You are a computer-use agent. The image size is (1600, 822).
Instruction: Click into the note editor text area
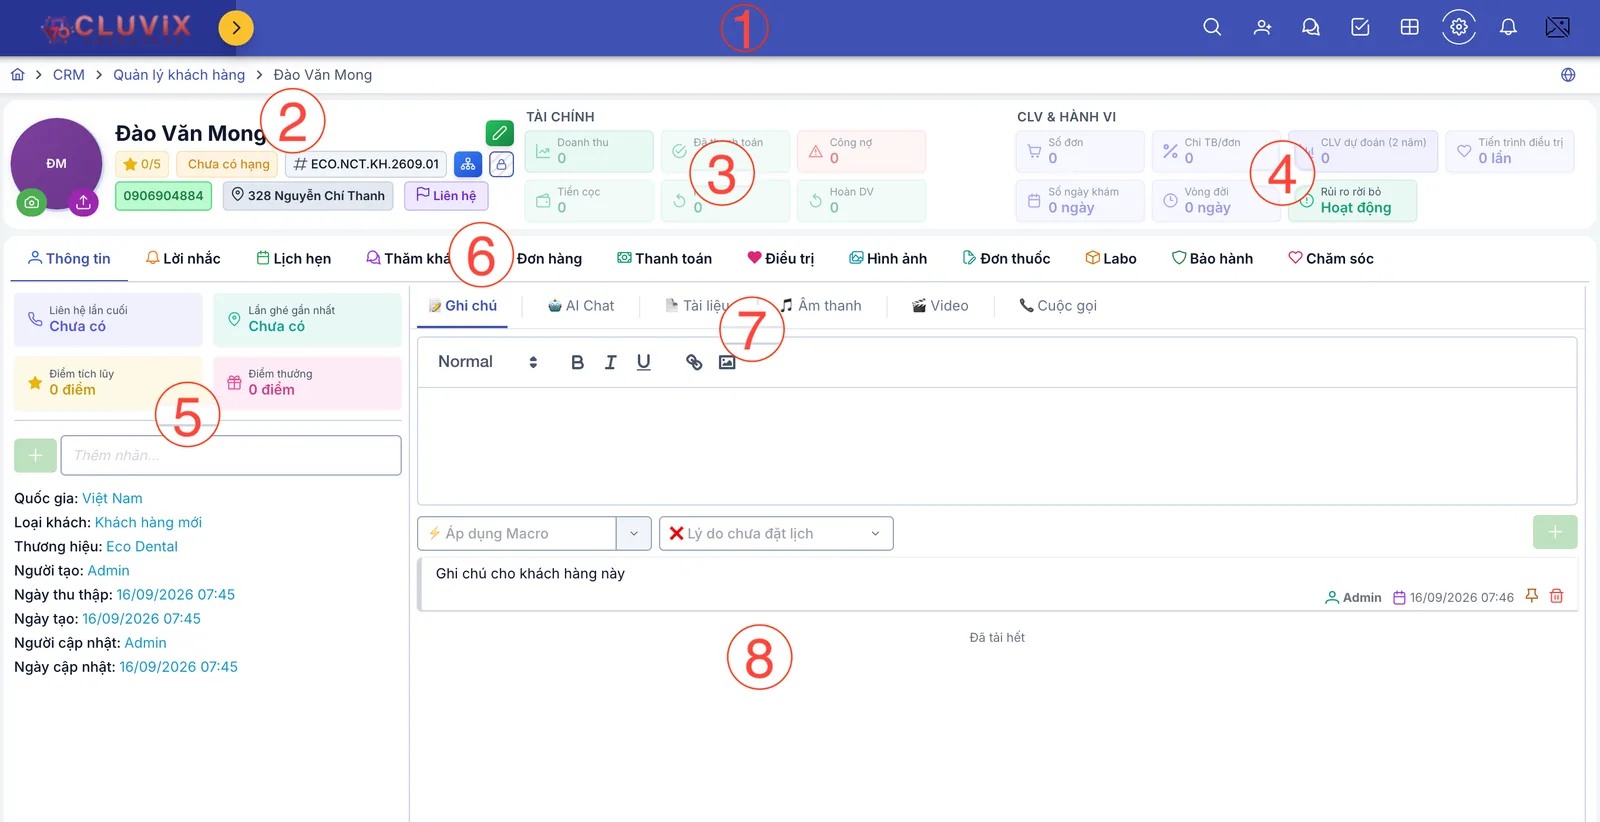(997, 446)
